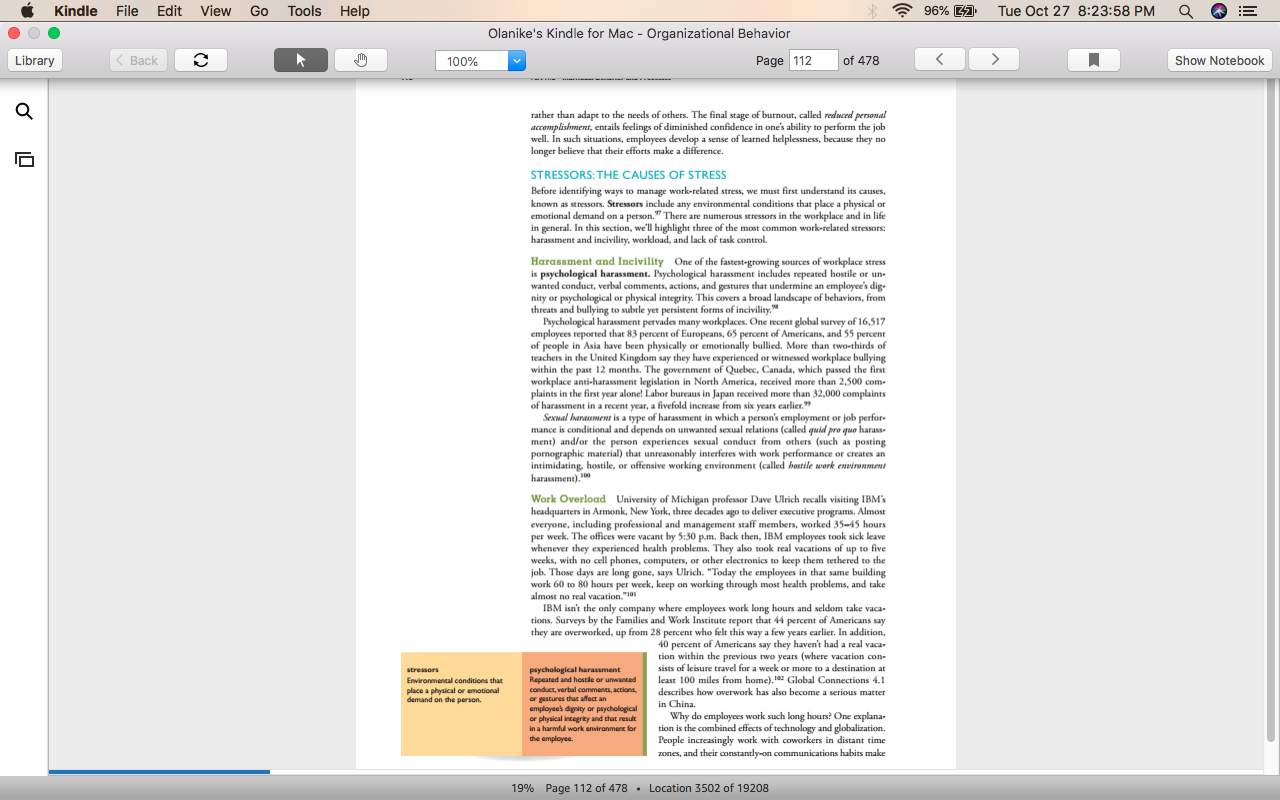Open the Notification Center list icon
The image size is (1280, 800).
(1247, 11)
